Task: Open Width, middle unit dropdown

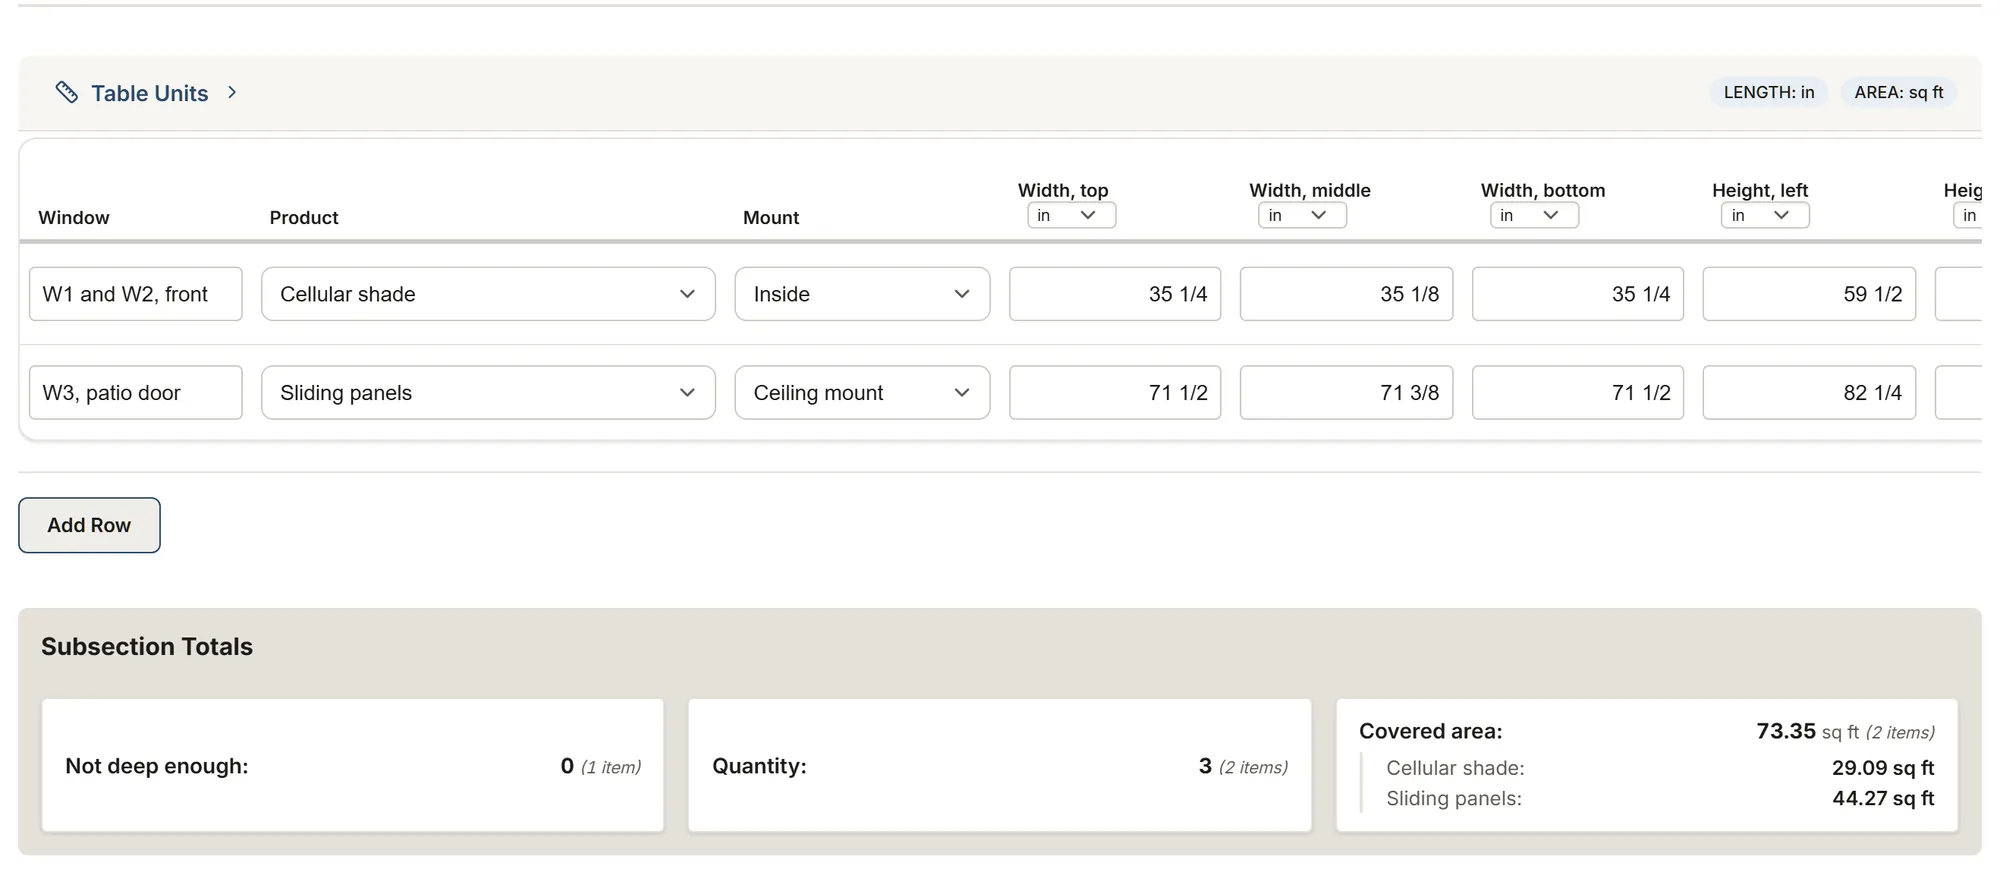Action: click(1302, 215)
